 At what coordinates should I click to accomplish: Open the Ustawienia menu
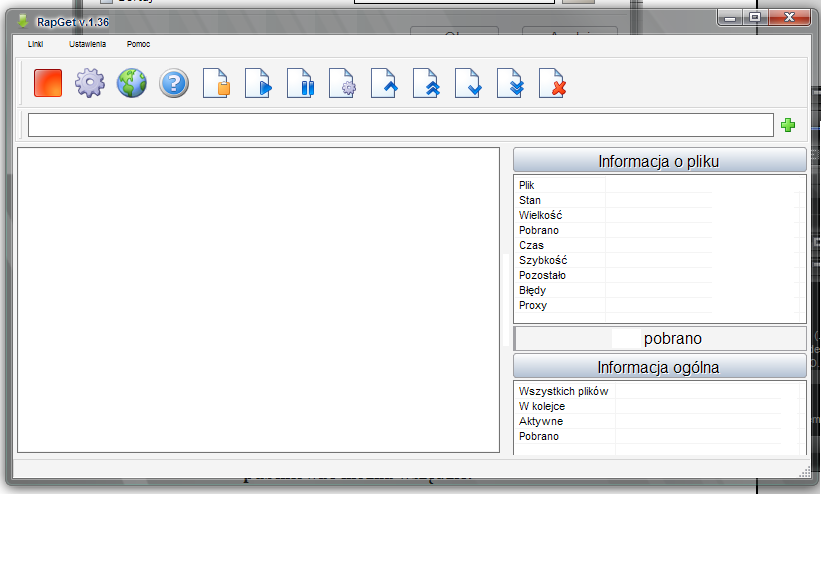tap(88, 45)
